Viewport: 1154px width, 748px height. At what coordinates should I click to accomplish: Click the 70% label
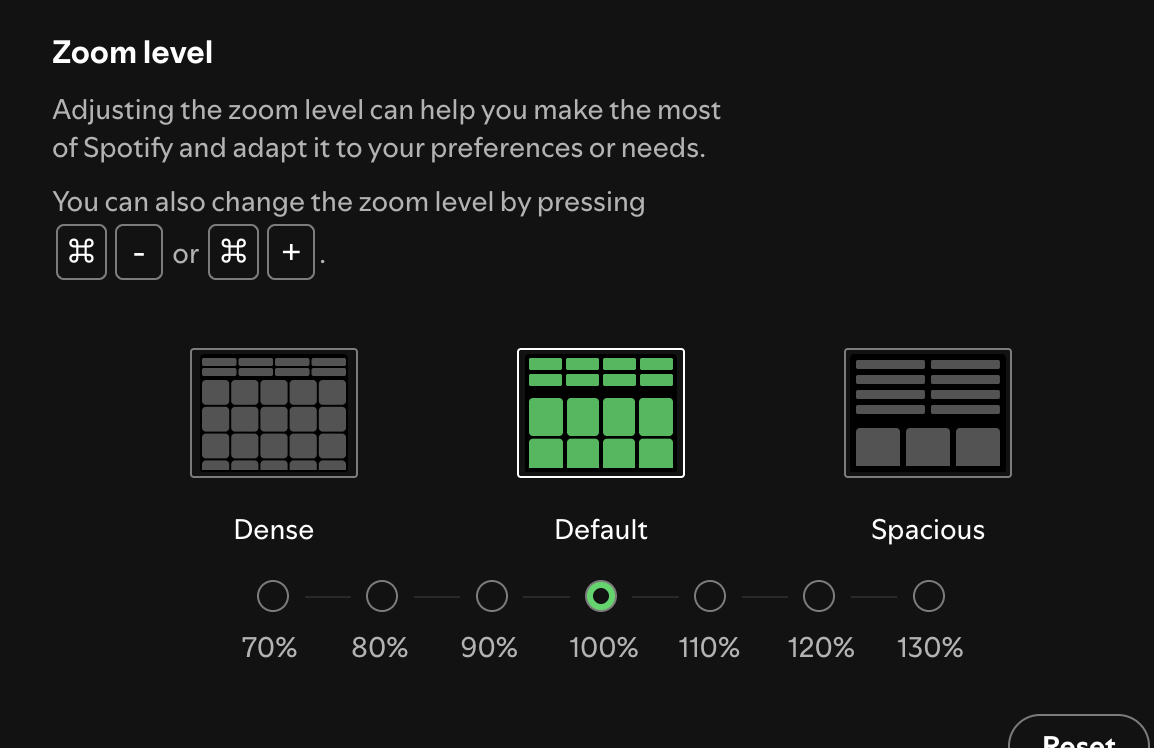pyautogui.click(x=269, y=648)
